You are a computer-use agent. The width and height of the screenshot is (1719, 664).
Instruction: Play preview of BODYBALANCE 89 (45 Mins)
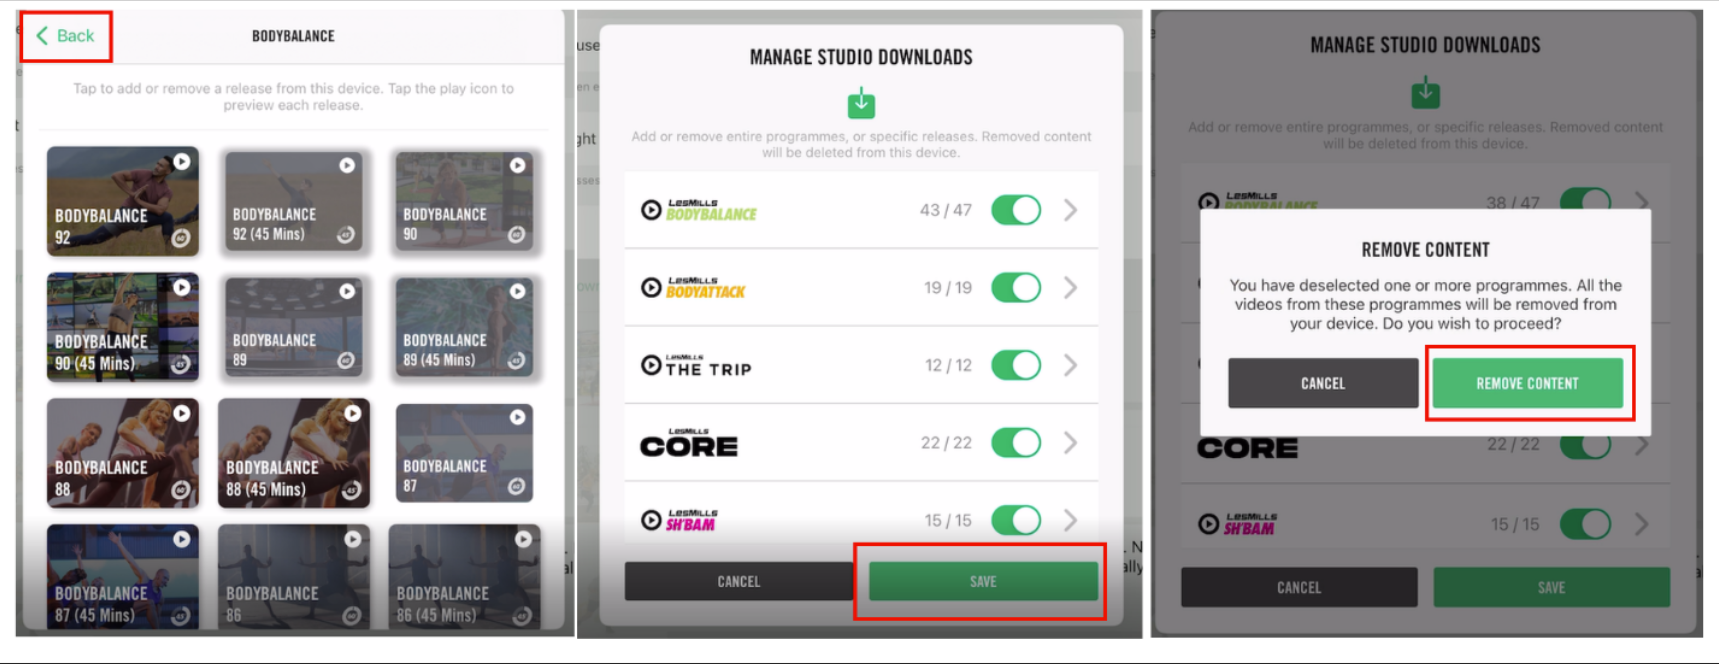518,291
